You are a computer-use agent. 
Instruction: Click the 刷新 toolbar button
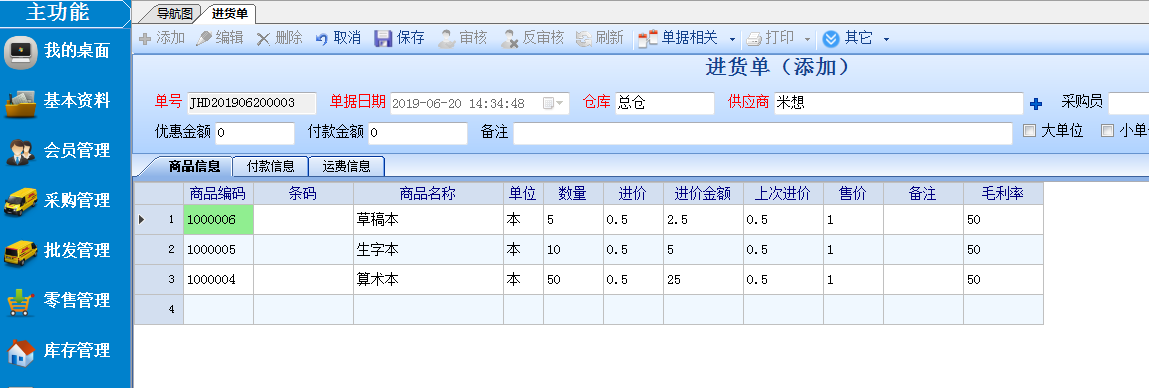pyautogui.click(x=599, y=38)
